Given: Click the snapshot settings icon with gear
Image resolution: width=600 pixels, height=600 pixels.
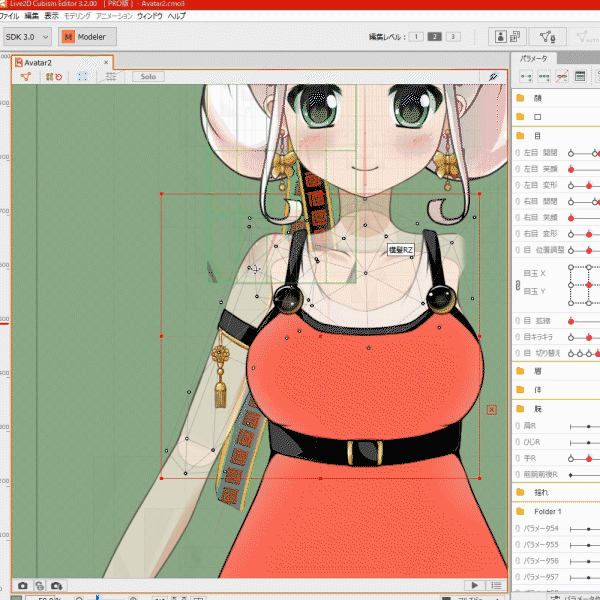Looking at the screenshot, I should coord(39,585).
